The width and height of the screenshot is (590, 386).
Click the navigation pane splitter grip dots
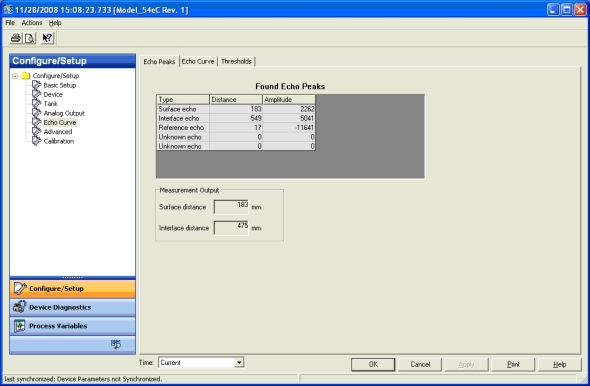click(72, 278)
